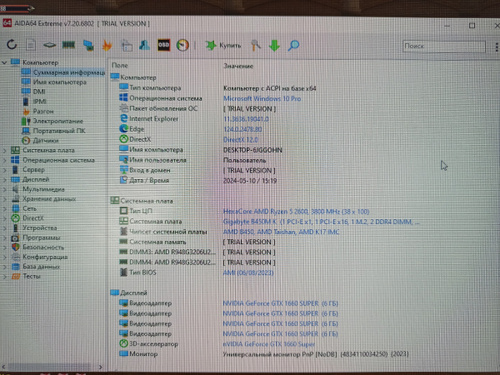Select the DESKTOP-6JGGOHN computer name value
Image resolution: width=500 pixels, height=375 pixels.
click(253, 150)
